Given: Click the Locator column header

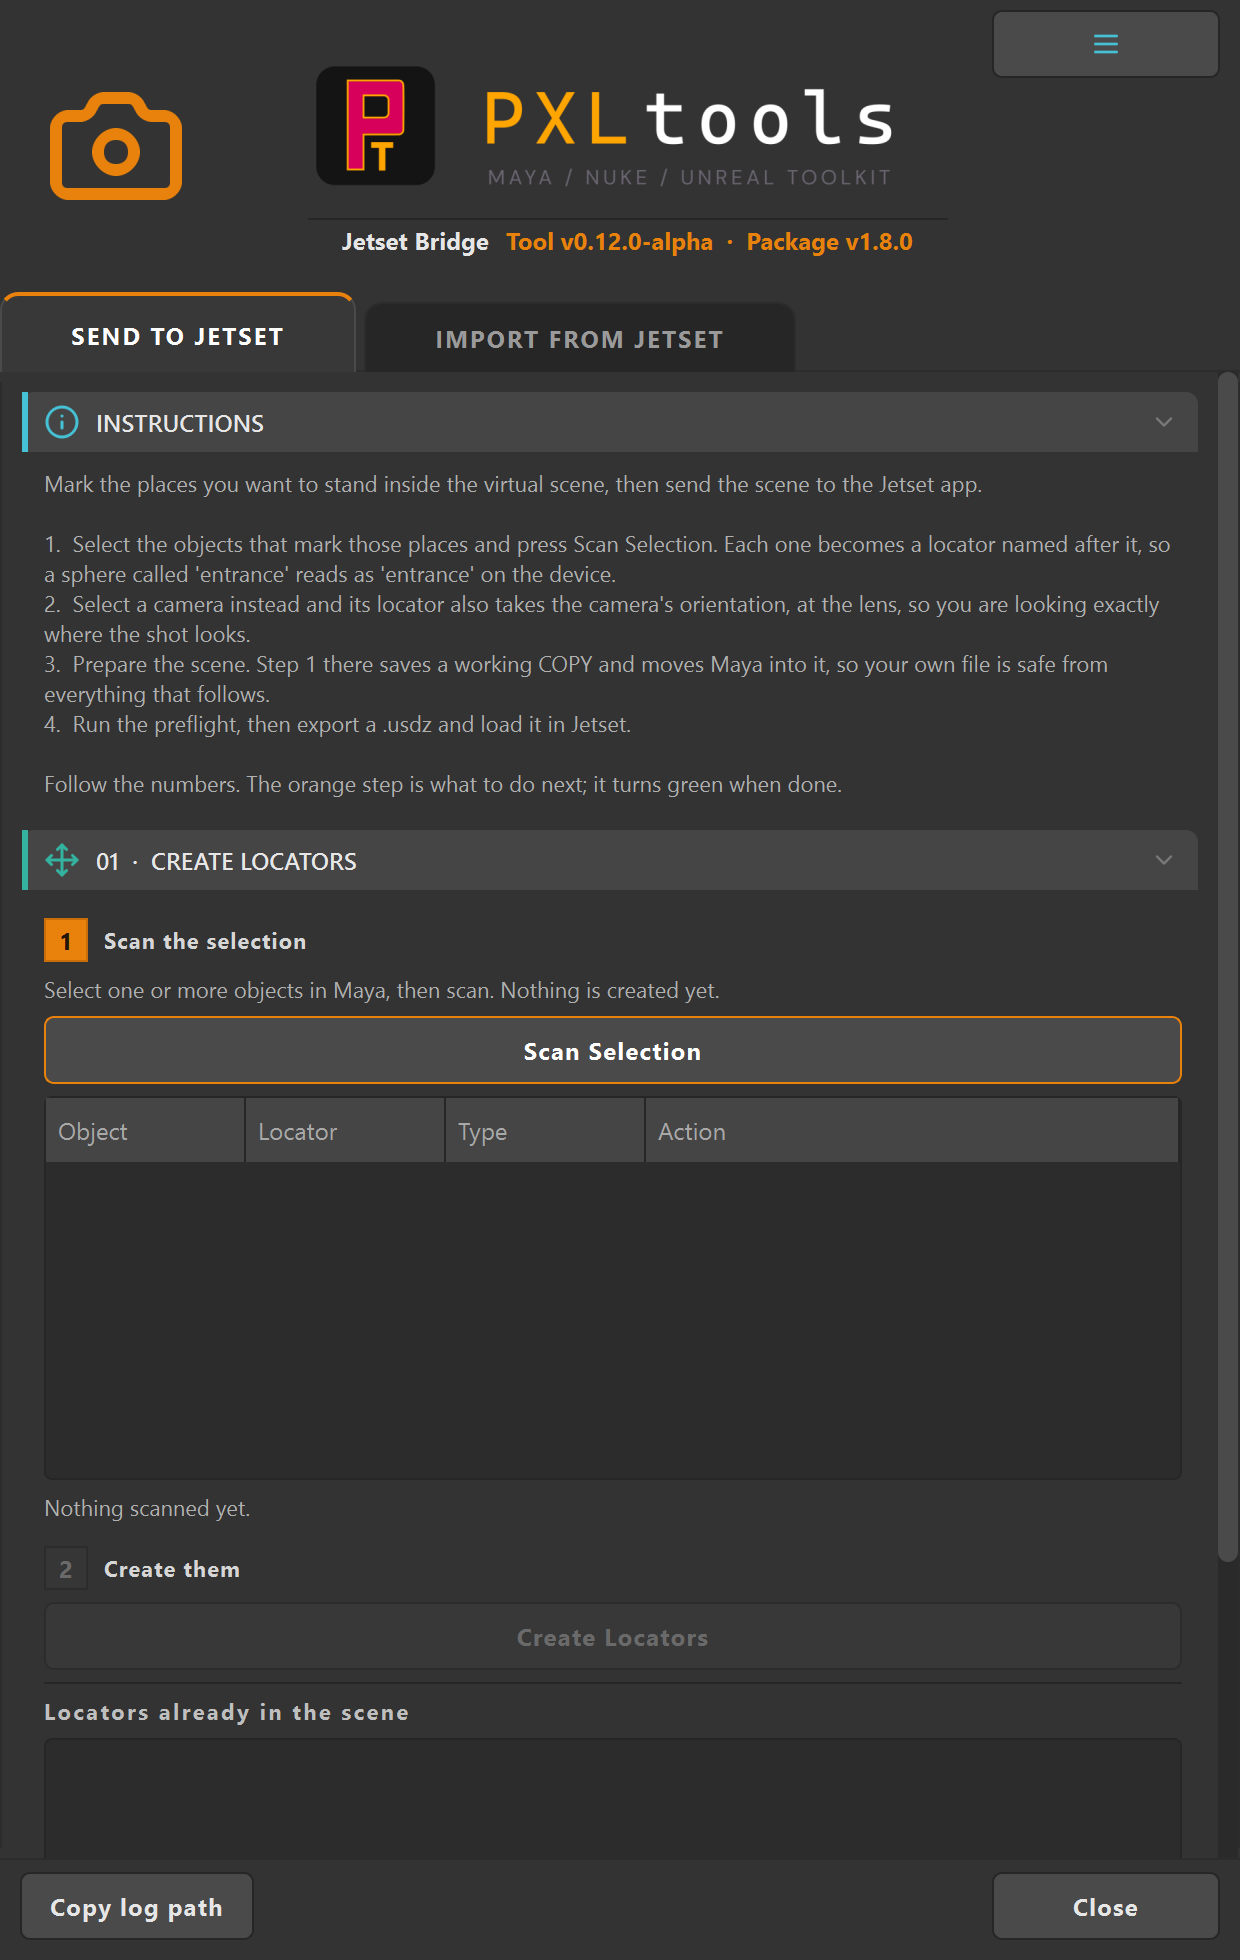Looking at the screenshot, I should coord(345,1131).
